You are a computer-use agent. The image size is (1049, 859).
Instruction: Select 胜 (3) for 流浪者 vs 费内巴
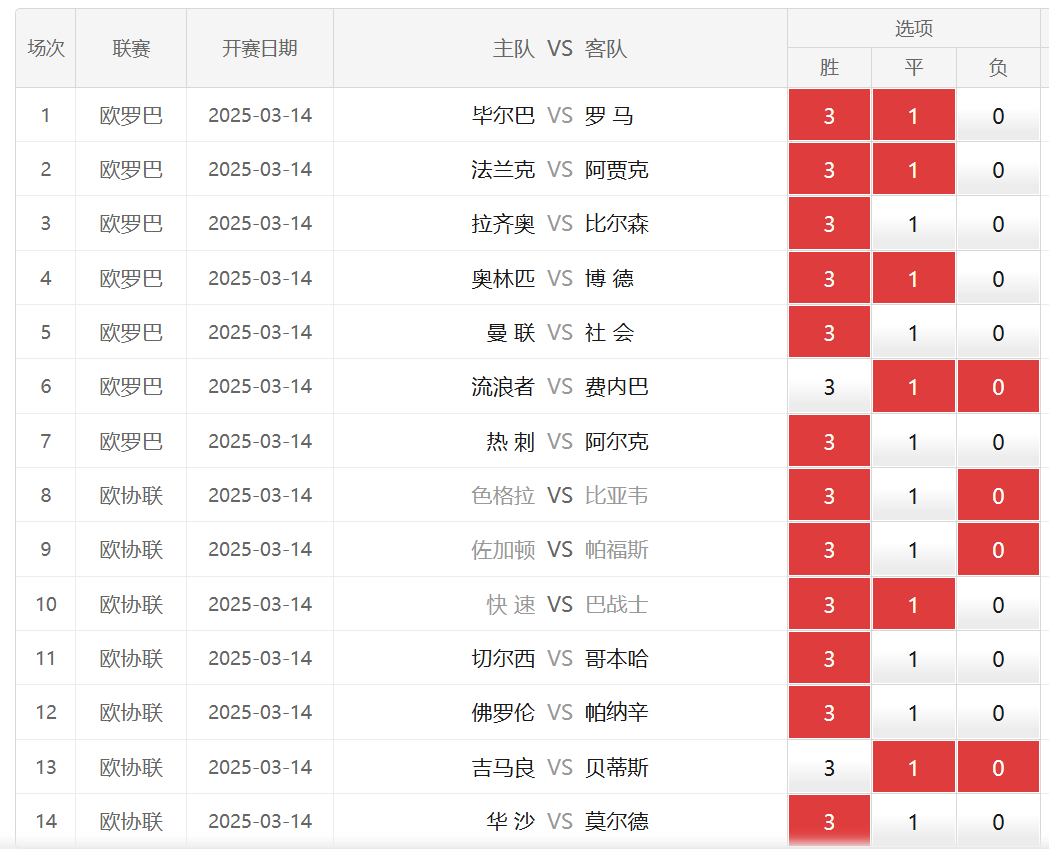point(829,387)
